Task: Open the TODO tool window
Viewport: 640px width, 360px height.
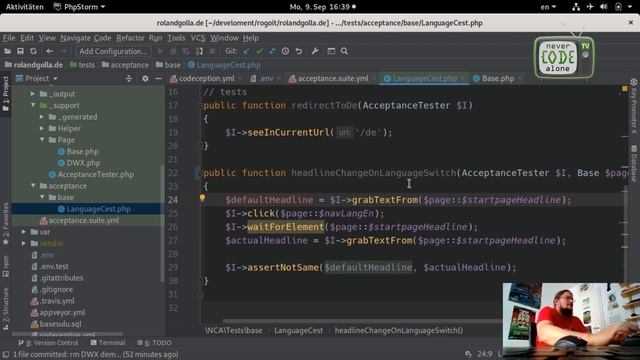Action: click(x=154, y=343)
